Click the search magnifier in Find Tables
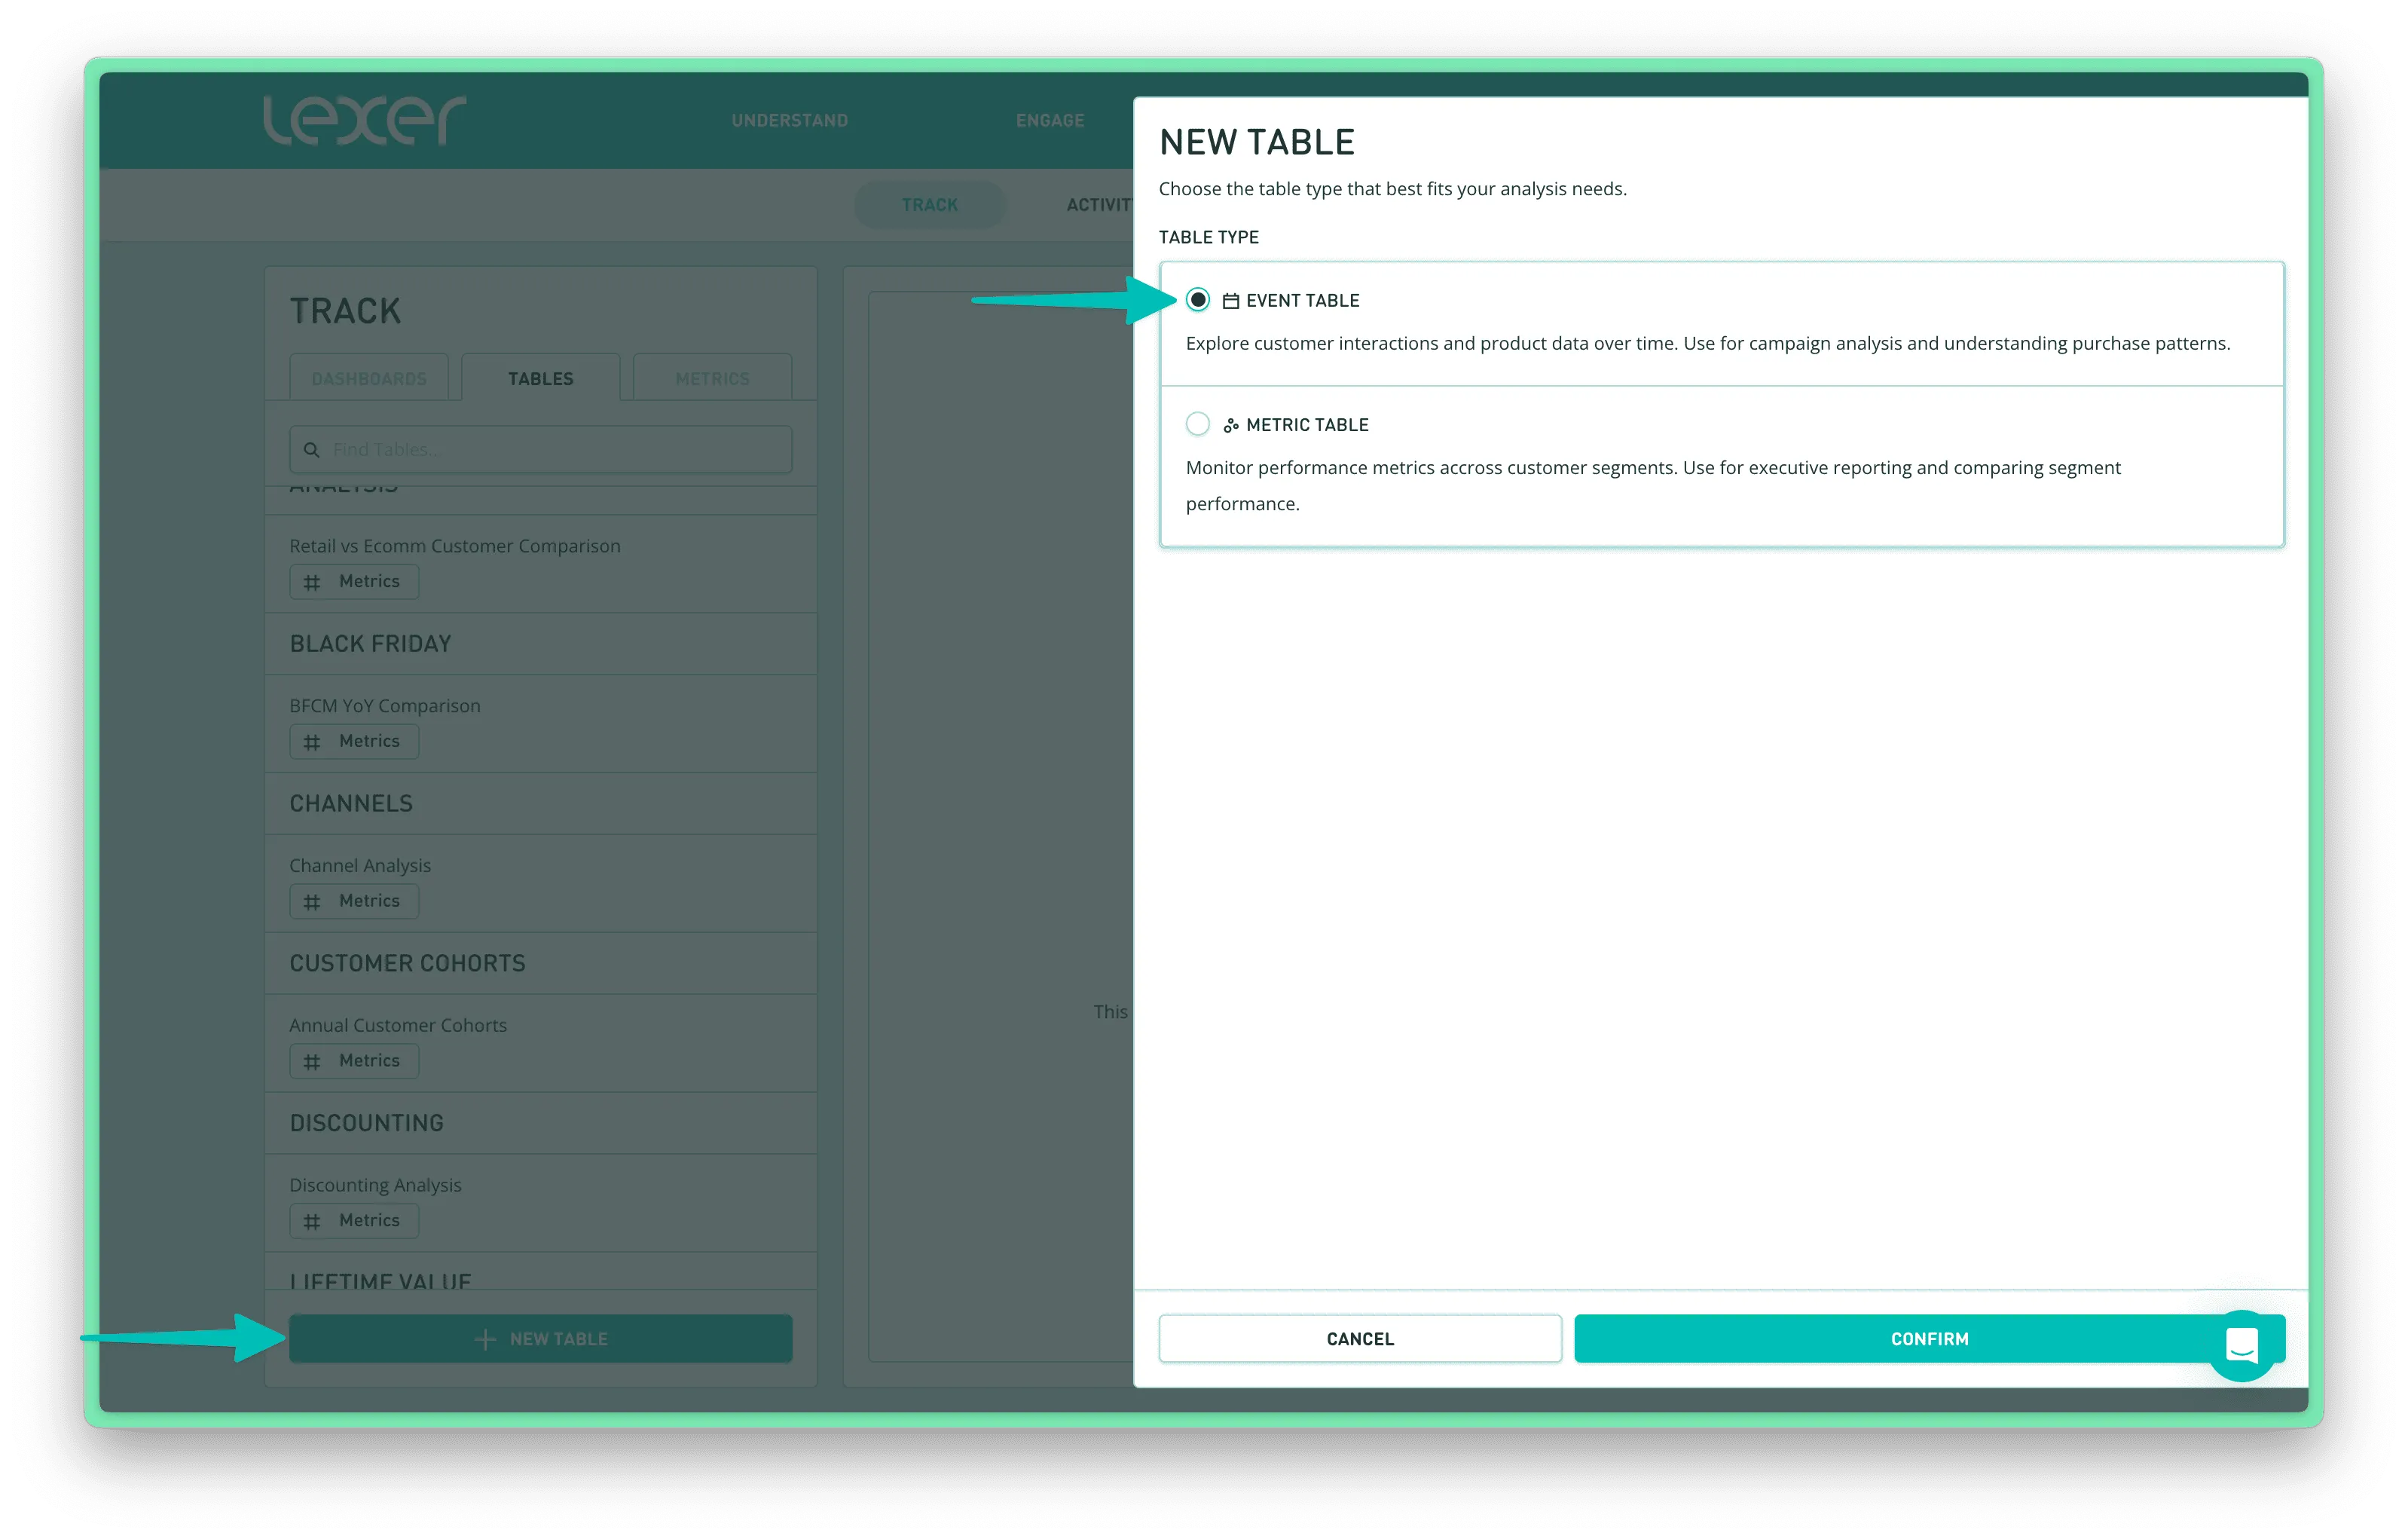Screen dimensions: 2408x1539 (x=312, y=450)
